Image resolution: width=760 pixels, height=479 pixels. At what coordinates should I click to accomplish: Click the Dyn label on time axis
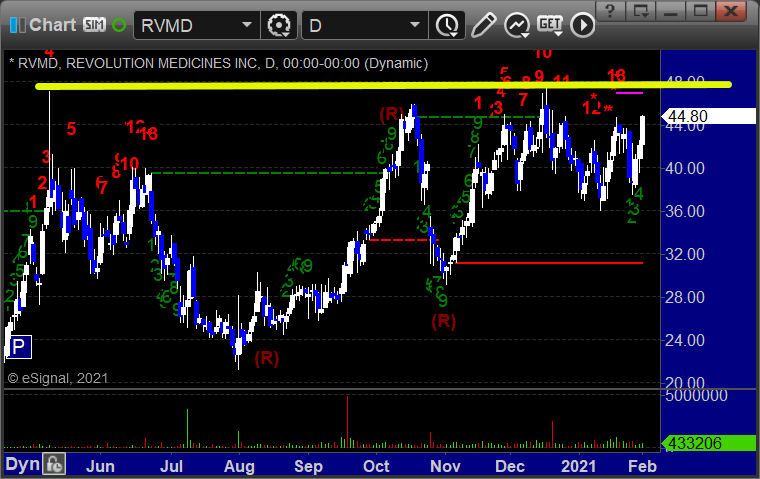tap(22, 464)
